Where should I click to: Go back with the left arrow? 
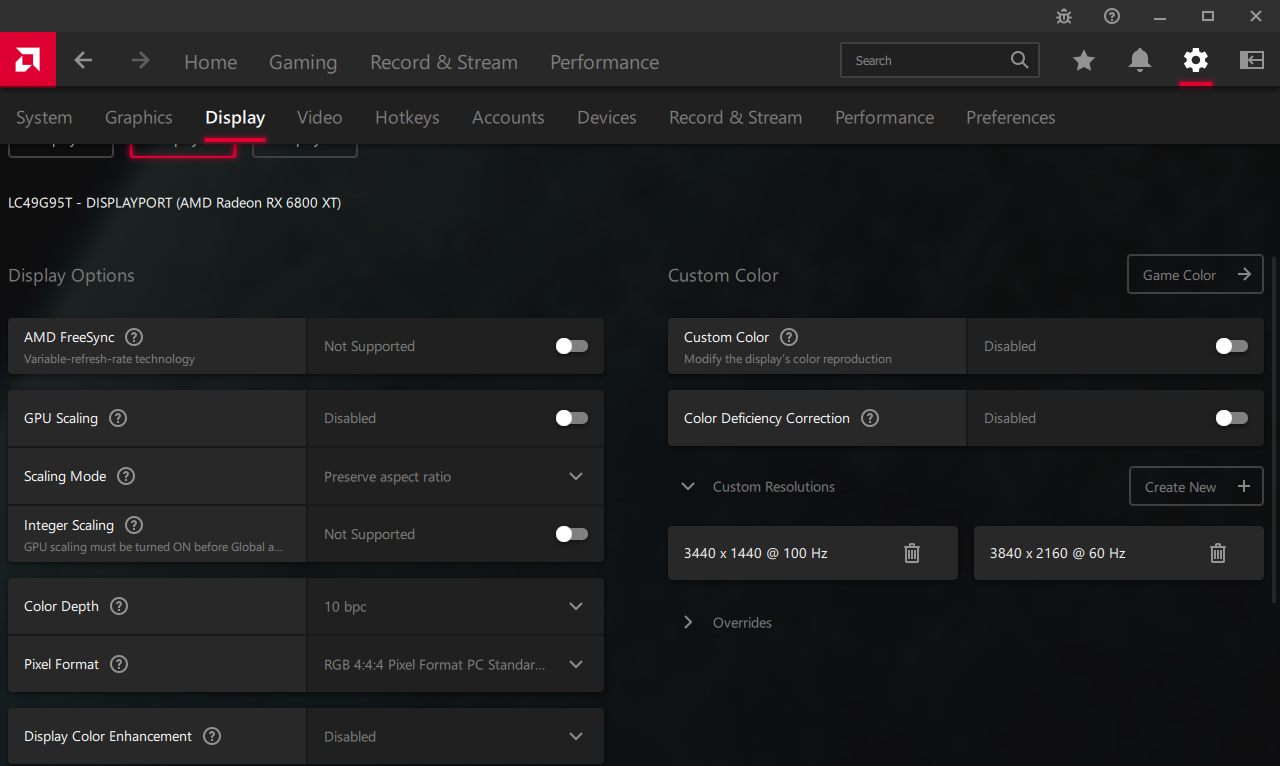84,60
